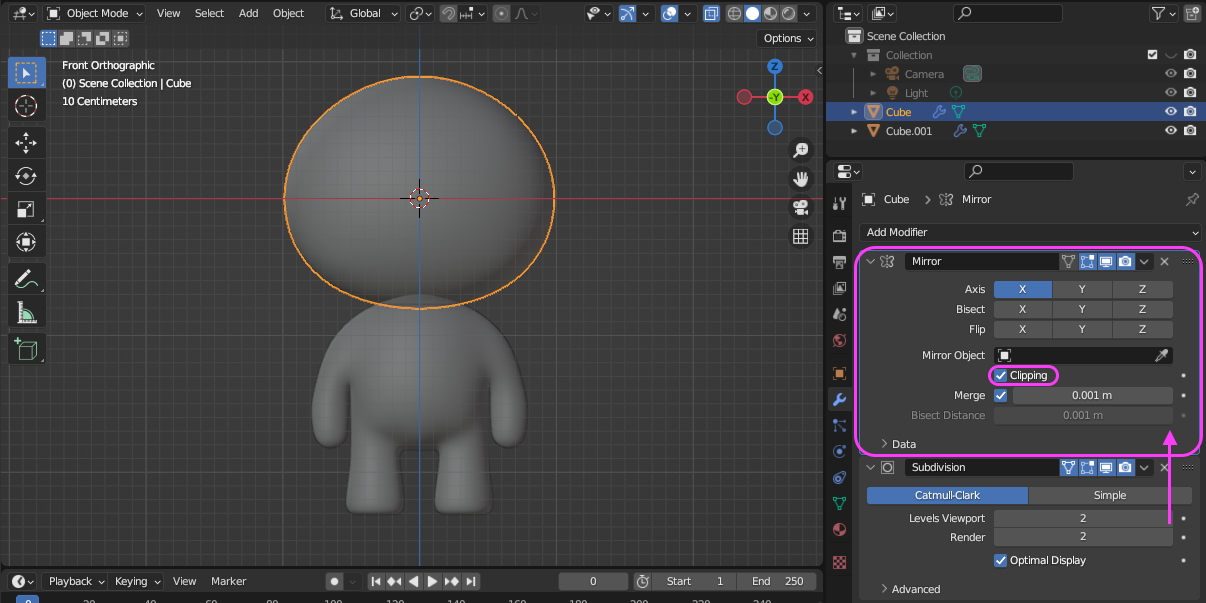
Task: Select the Measure tool
Action: pyautogui.click(x=26, y=313)
